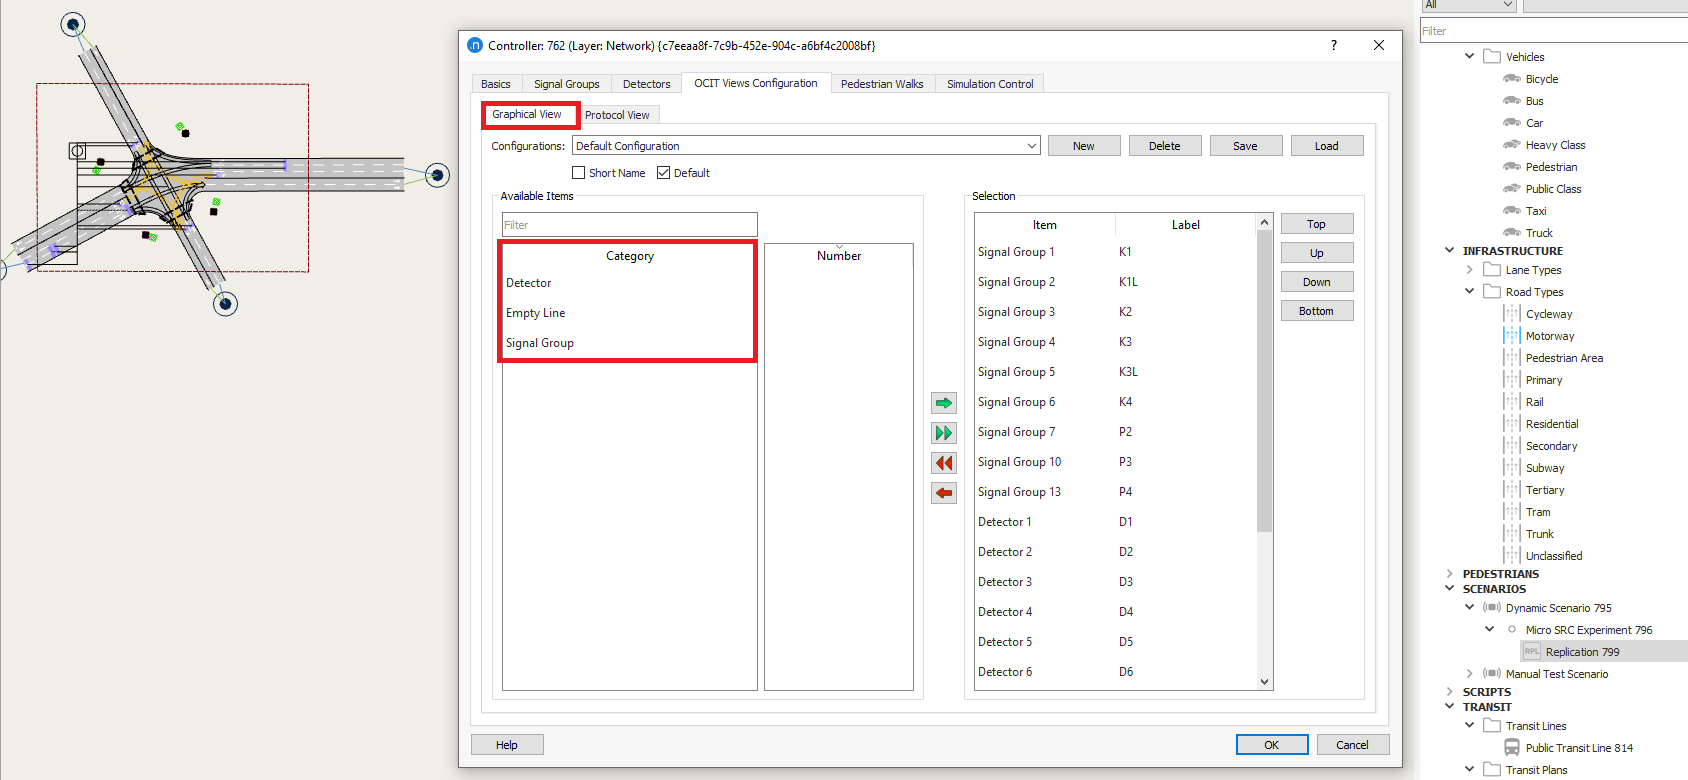Switch to the Protocol View tab
This screenshot has height=780, width=1688.
click(x=617, y=115)
